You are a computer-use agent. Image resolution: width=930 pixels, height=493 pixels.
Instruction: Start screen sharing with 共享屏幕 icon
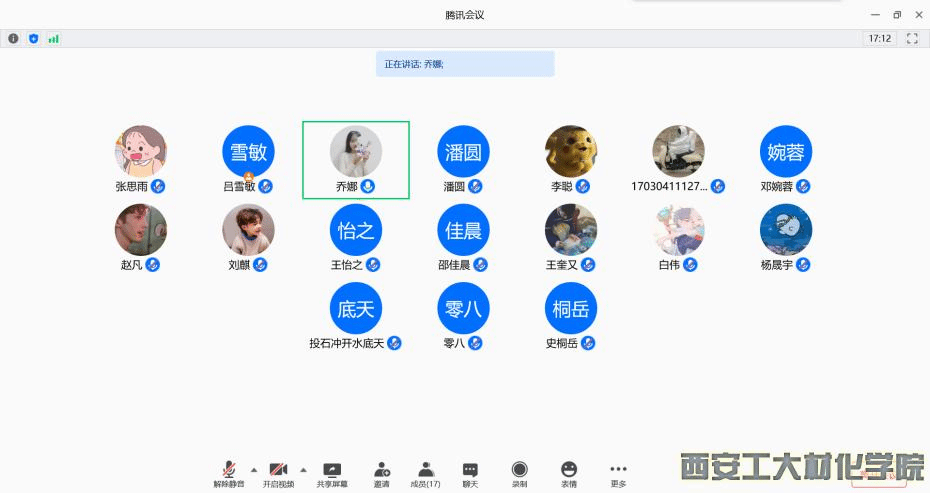(x=332, y=472)
